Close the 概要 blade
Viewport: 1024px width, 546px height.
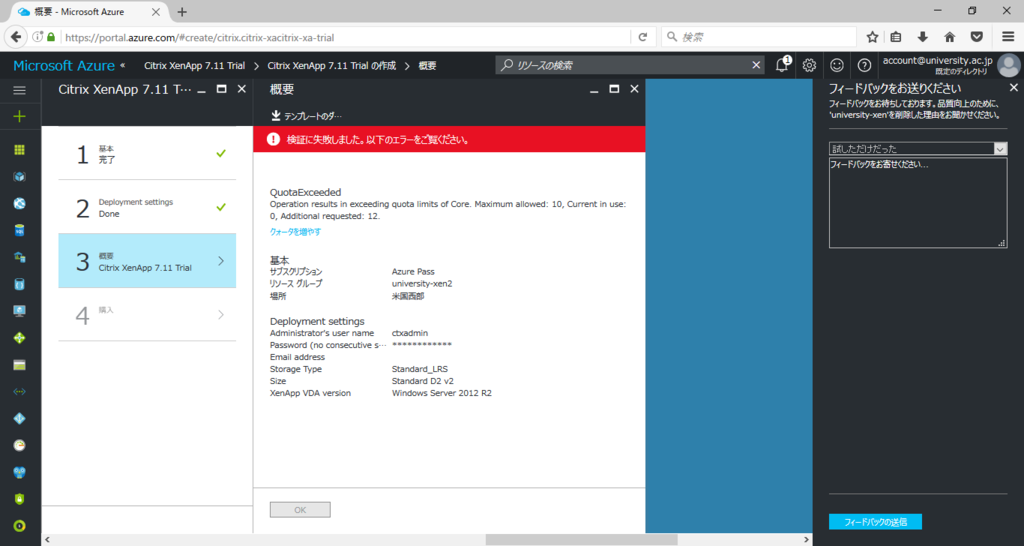coord(634,89)
